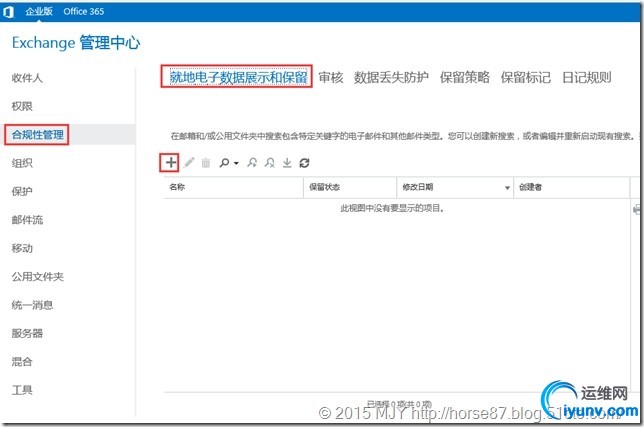
Task: Click the magnifier search icon in the toolbar
Action: (224, 163)
